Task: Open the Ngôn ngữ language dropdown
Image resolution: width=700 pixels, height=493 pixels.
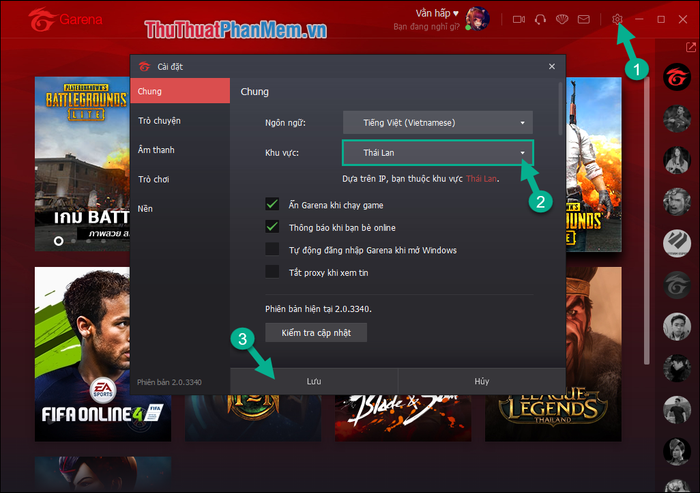Action: click(438, 122)
